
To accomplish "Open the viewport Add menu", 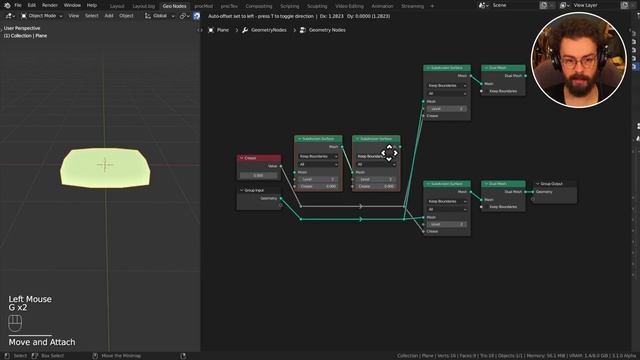I will [x=109, y=16].
